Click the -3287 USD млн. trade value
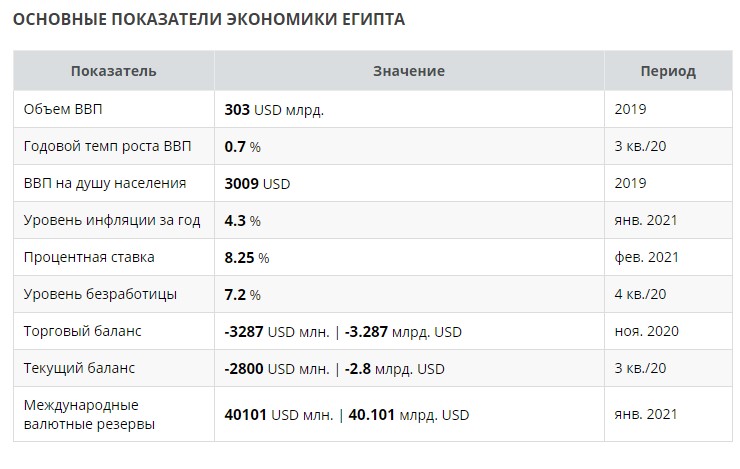Image resolution: width=740 pixels, height=469 pixels. coord(277,332)
